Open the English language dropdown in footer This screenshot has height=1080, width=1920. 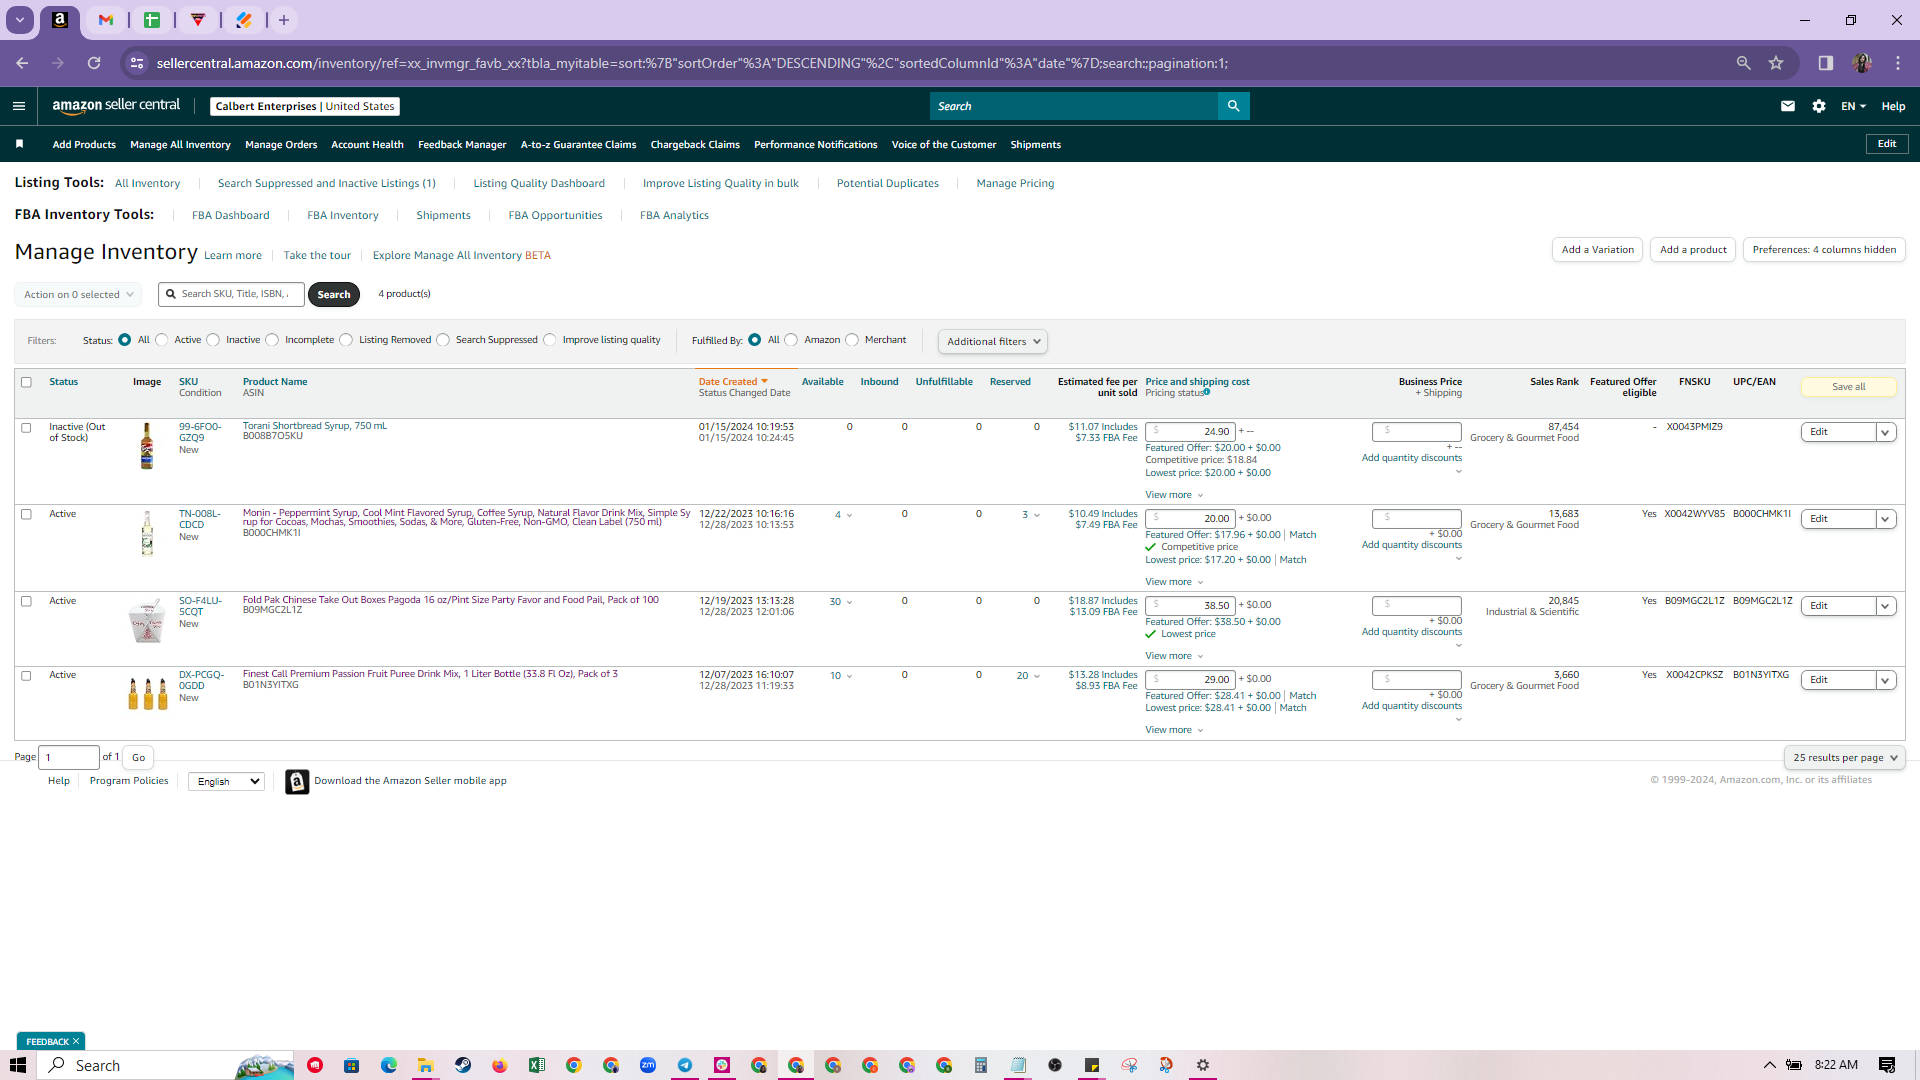[226, 782]
